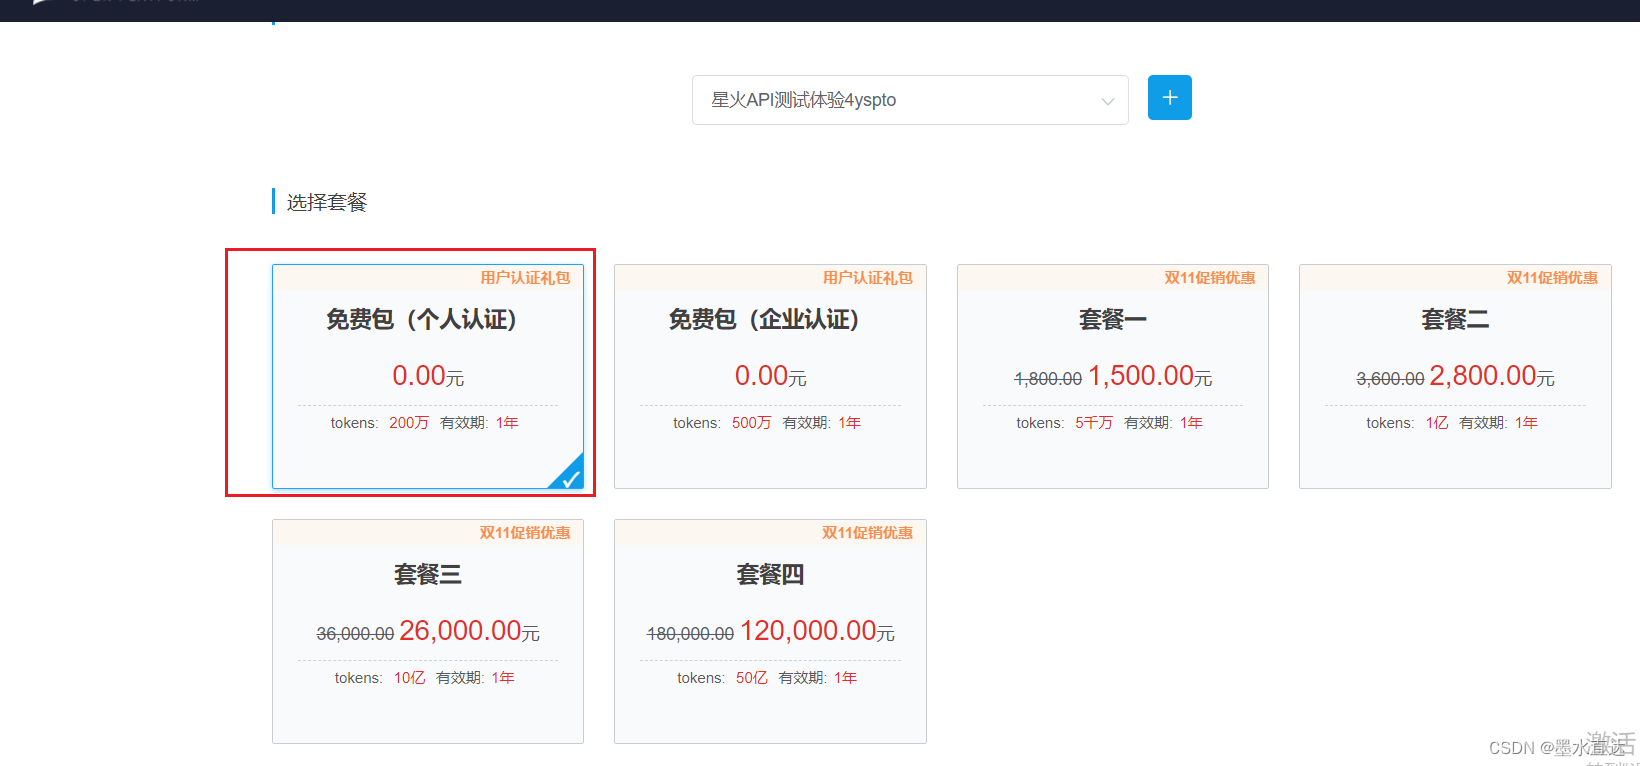Screen dimensions: 1640x766
Task: Click the crossed-out 1,800.00 original price
Action: pos(1048,379)
